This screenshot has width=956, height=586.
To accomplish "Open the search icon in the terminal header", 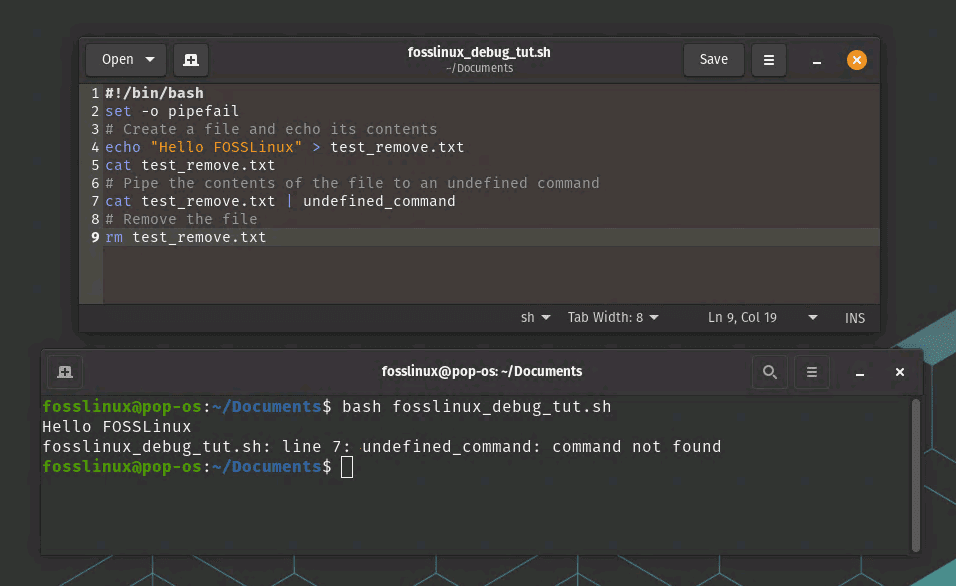I will (x=770, y=371).
